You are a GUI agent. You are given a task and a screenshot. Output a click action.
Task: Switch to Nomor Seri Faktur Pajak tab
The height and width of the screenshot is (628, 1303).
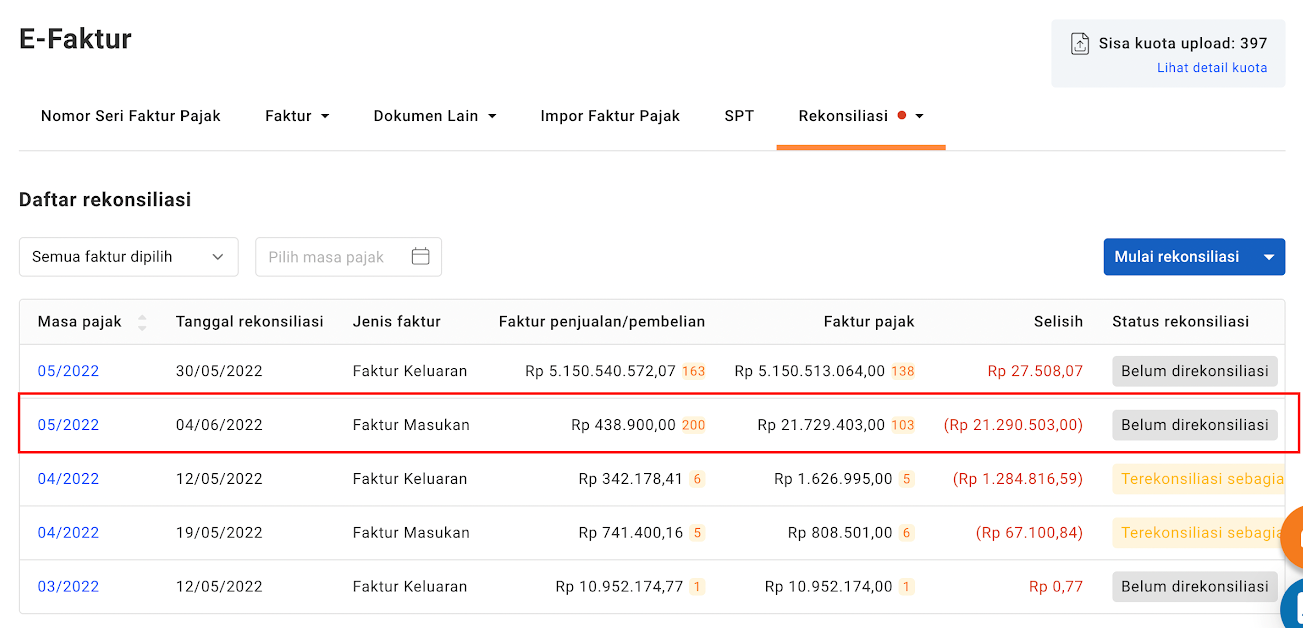(x=131, y=116)
